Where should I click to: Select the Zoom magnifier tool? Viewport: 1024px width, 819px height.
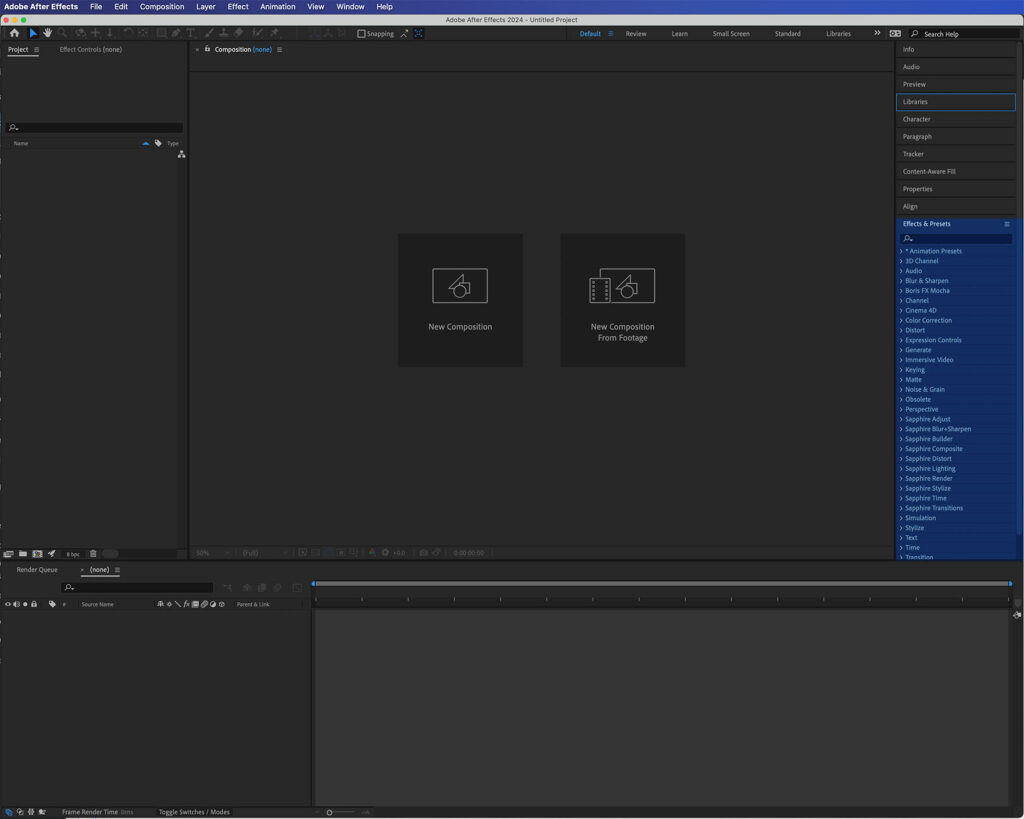(x=63, y=33)
